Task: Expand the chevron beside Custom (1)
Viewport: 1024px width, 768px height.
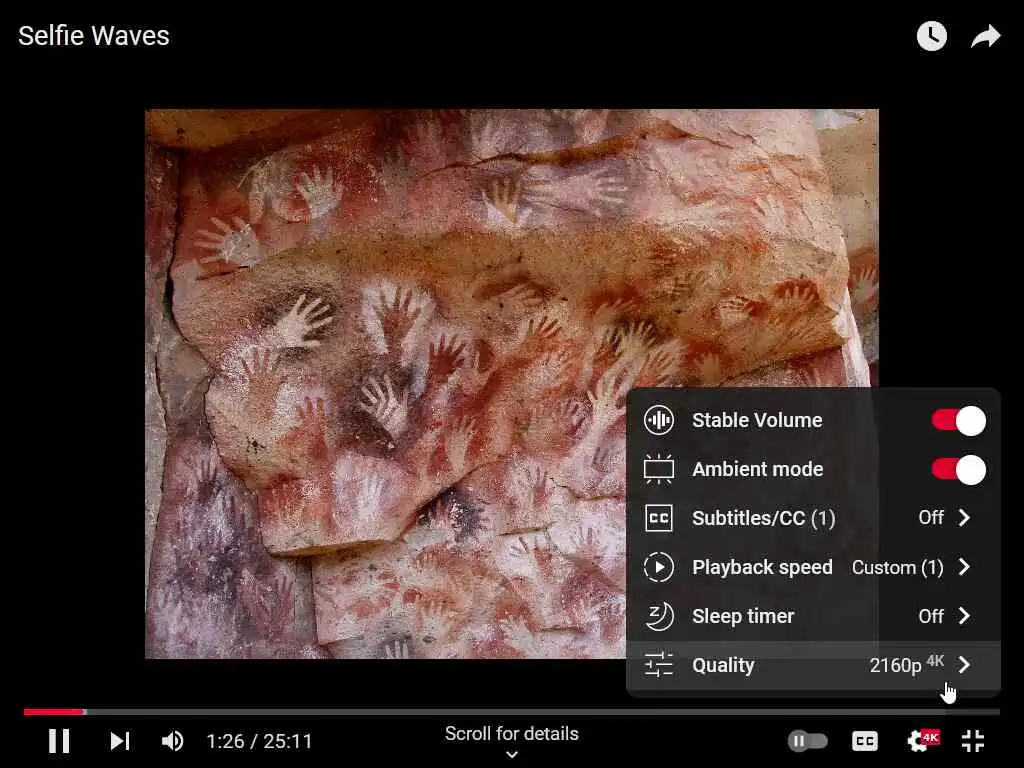Action: pyautogui.click(x=965, y=566)
